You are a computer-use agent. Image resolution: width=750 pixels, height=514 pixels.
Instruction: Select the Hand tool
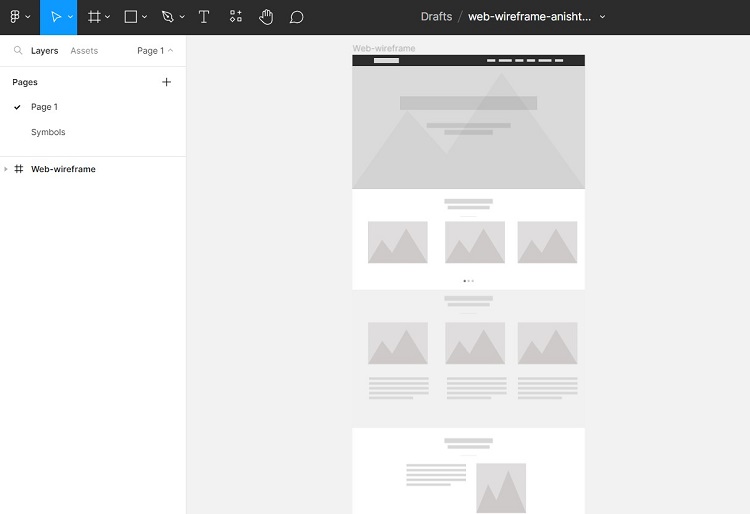coord(266,17)
